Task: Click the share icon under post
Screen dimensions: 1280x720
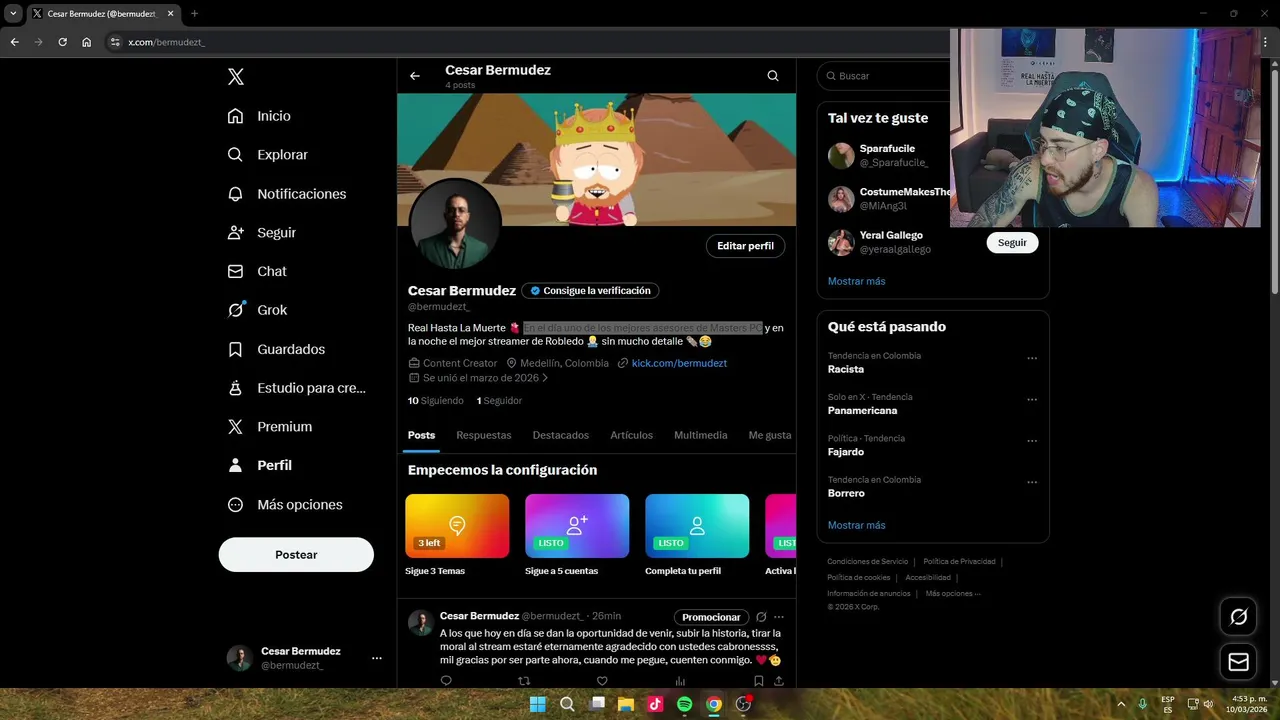Action: [778, 681]
